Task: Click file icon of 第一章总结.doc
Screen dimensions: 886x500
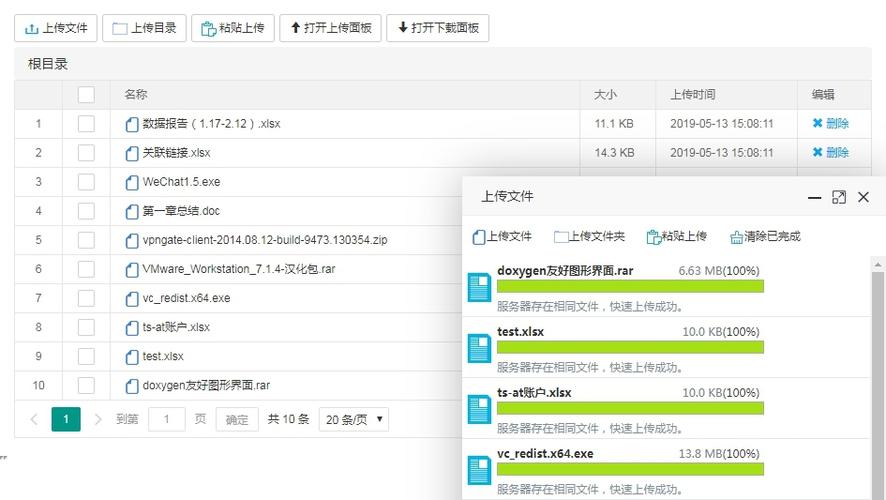Action: pyautogui.click(x=132, y=211)
